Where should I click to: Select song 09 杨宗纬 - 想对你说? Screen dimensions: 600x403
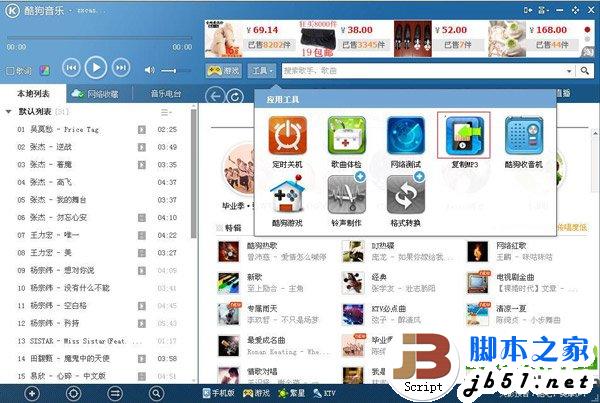tap(97, 270)
